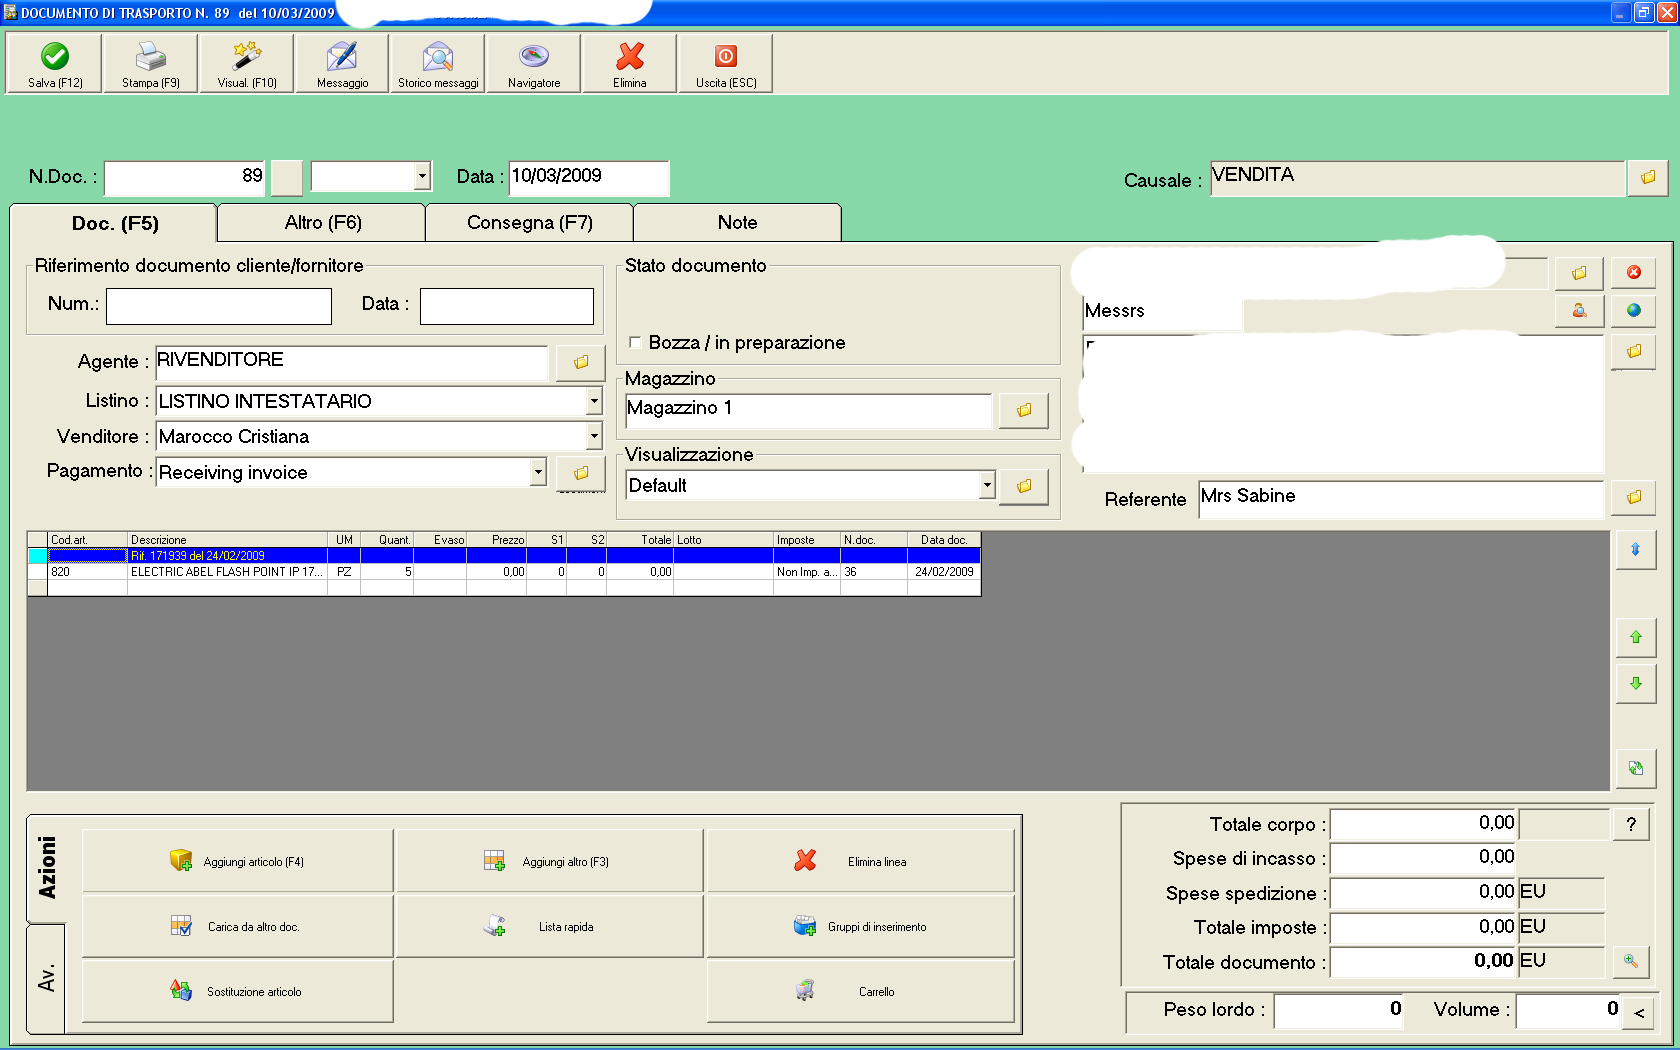Open Pagamento folder lookup icon
Image resolution: width=1680 pixels, height=1050 pixels.
(581, 473)
